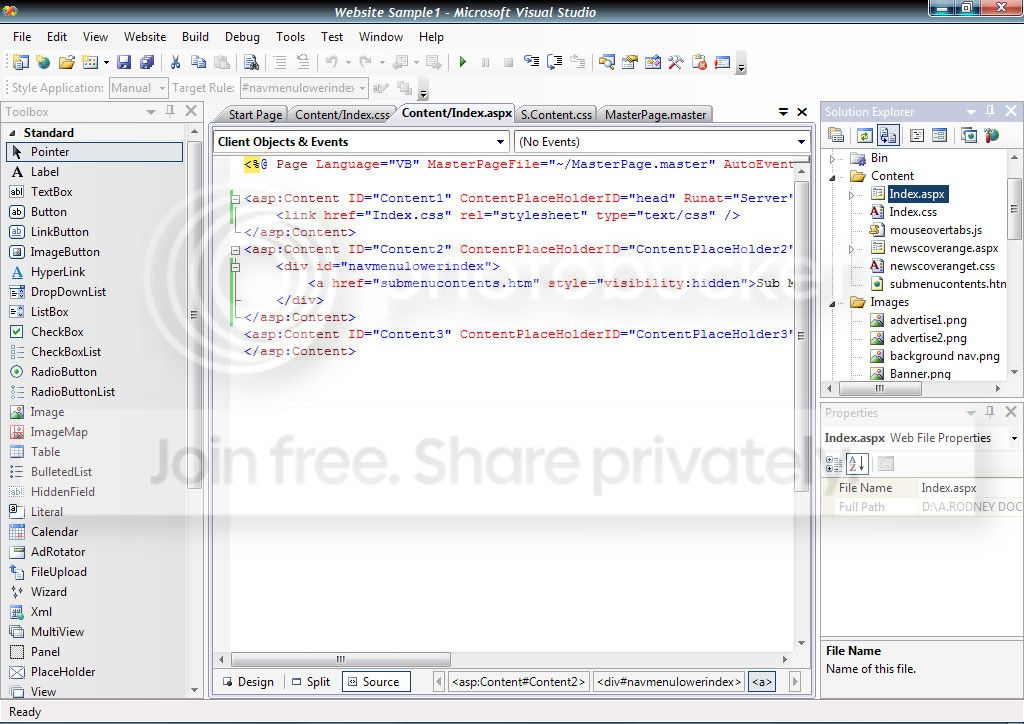The width and height of the screenshot is (1024, 724).
Task: Click Nest Related Files icon in Solution Explorer
Action: click(888, 135)
